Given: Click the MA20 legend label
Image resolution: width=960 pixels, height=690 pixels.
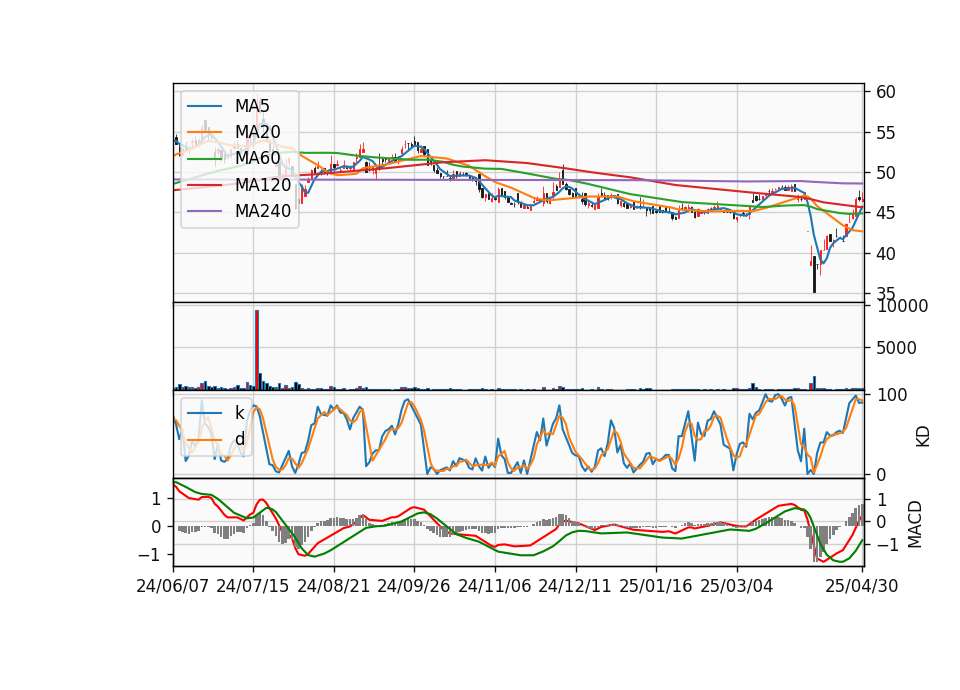Looking at the screenshot, I should (x=257, y=132).
